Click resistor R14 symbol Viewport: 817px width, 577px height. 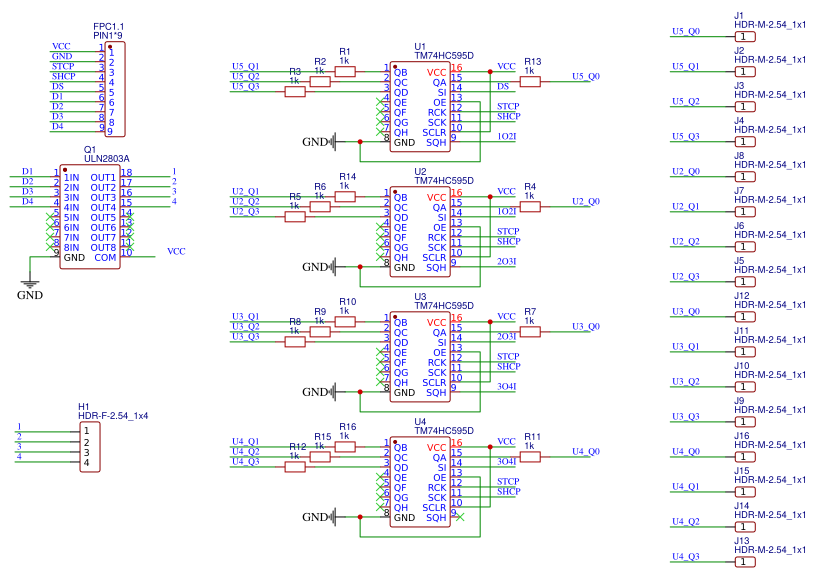click(x=345, y=197)
